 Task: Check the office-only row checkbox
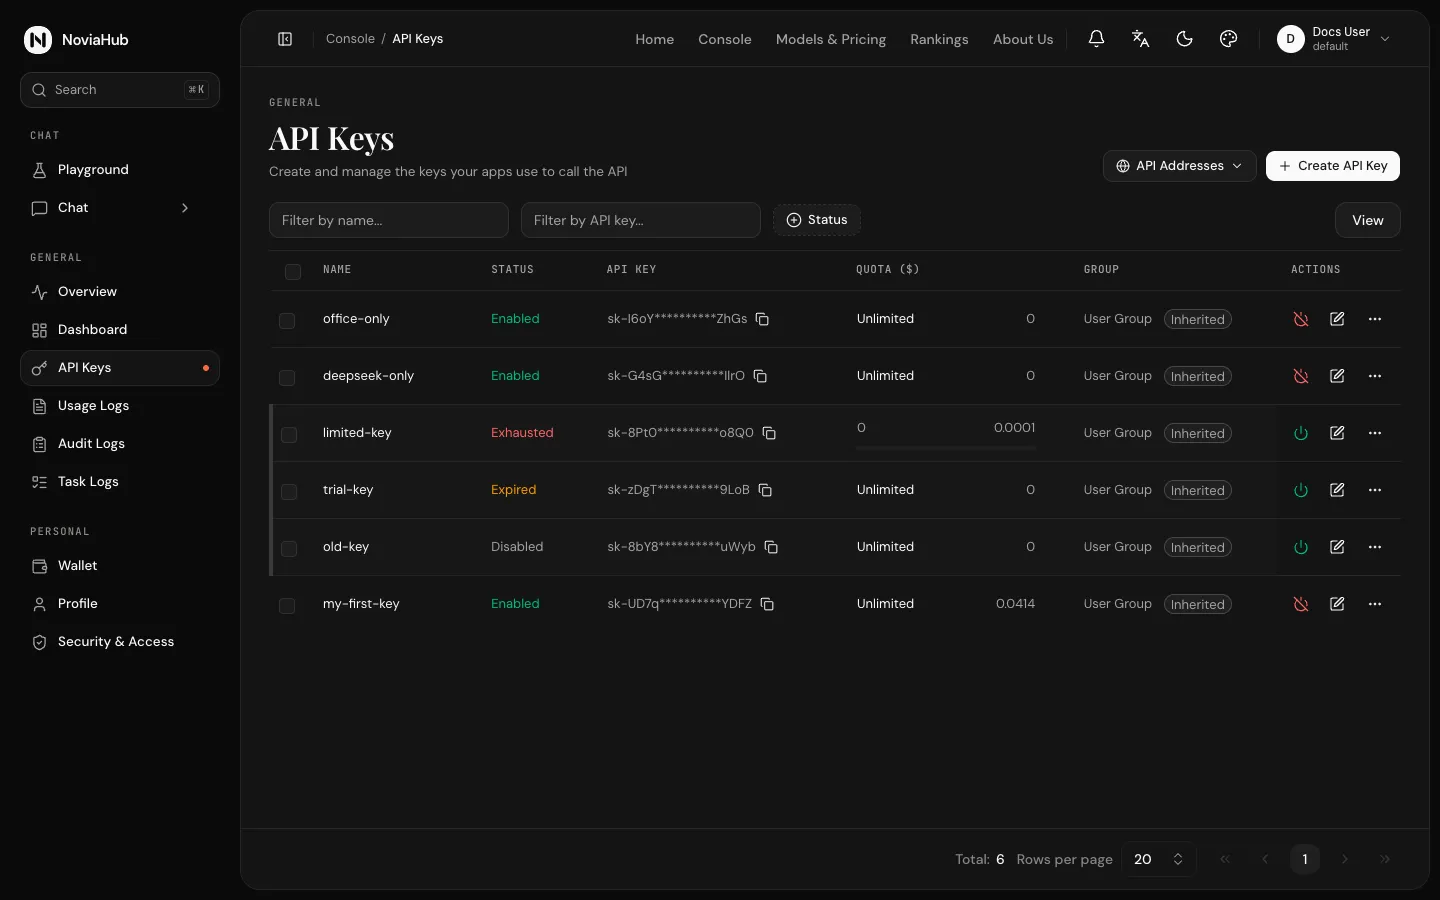coord(287,320)
